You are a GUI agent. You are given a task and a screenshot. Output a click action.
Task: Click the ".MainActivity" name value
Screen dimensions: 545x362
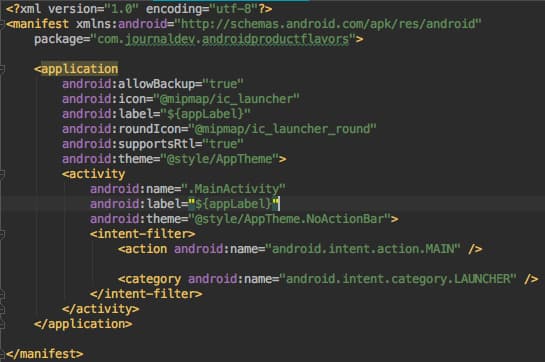pyautogui.click(x=233, y=189)
